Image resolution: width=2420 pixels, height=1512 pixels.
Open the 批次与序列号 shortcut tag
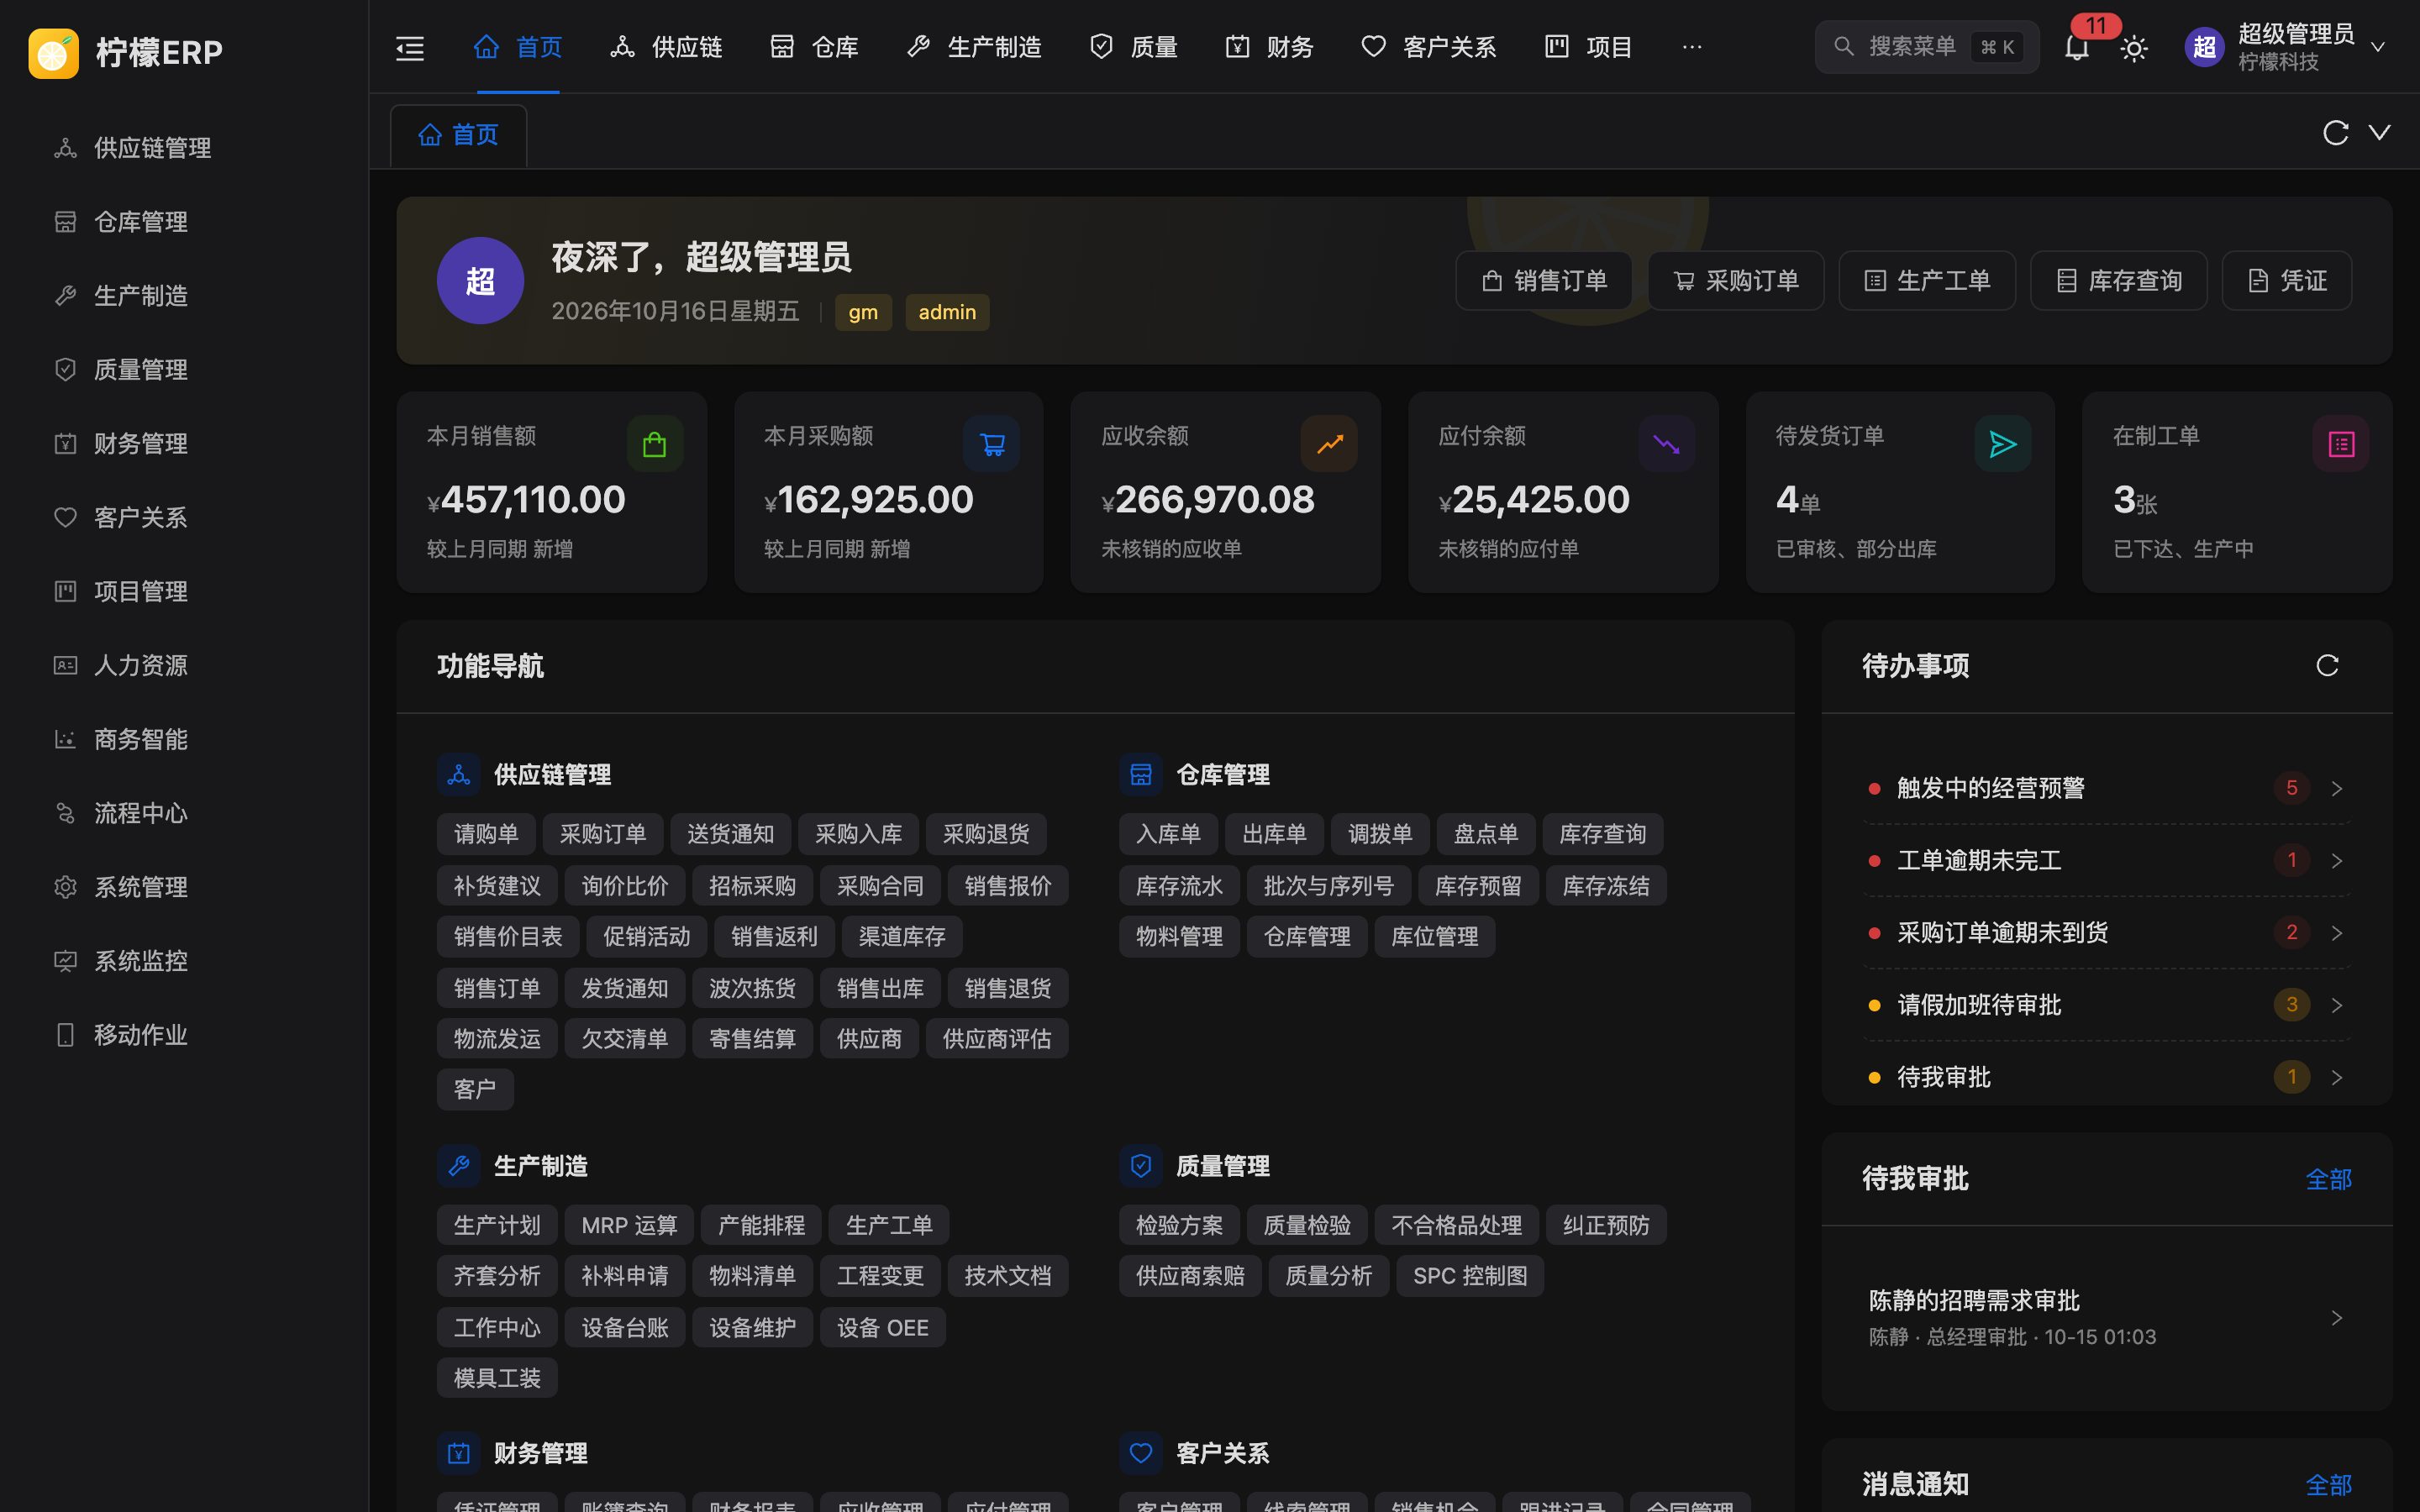pos(1328,886)
